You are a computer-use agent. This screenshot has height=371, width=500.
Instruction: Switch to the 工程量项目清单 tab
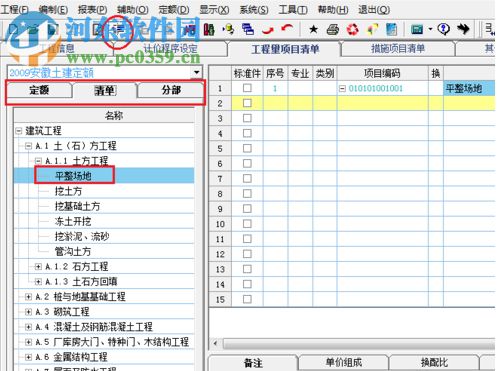click(x=285, y=49)
